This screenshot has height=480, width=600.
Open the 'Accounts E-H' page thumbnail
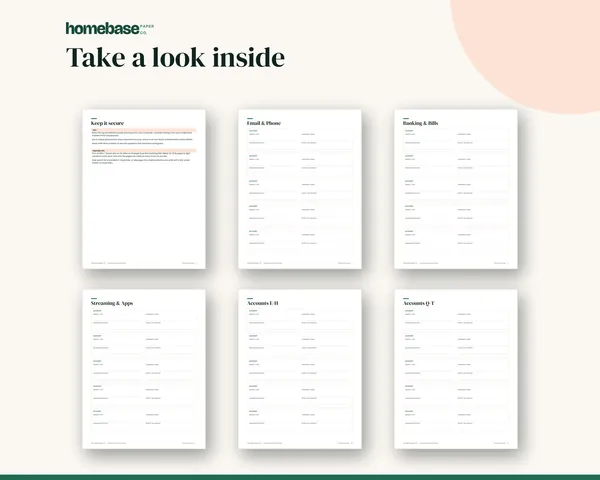pos(300,369)
